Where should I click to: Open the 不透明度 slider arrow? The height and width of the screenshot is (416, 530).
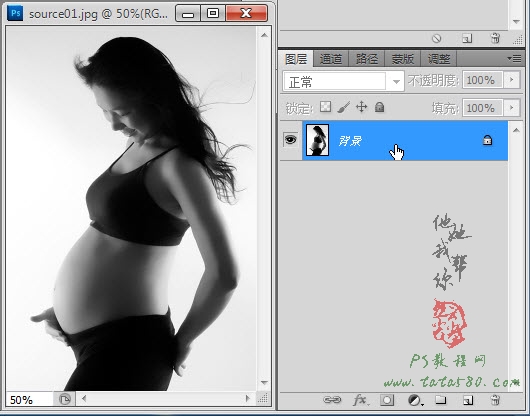click(x=511, y=80)
